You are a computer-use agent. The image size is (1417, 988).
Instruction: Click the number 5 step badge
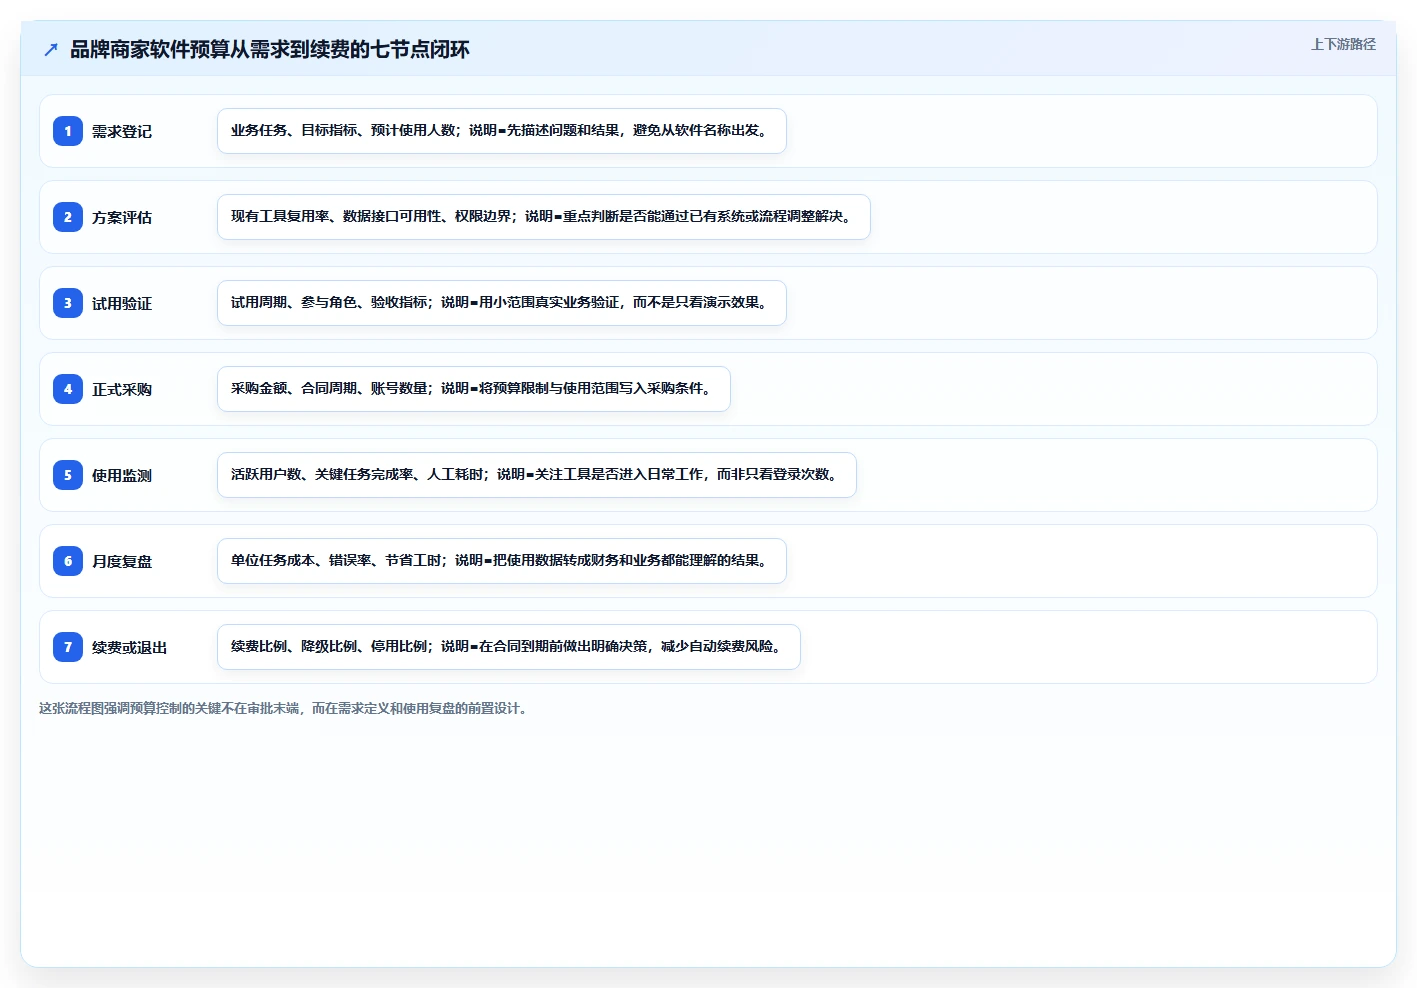coord(68,475)
